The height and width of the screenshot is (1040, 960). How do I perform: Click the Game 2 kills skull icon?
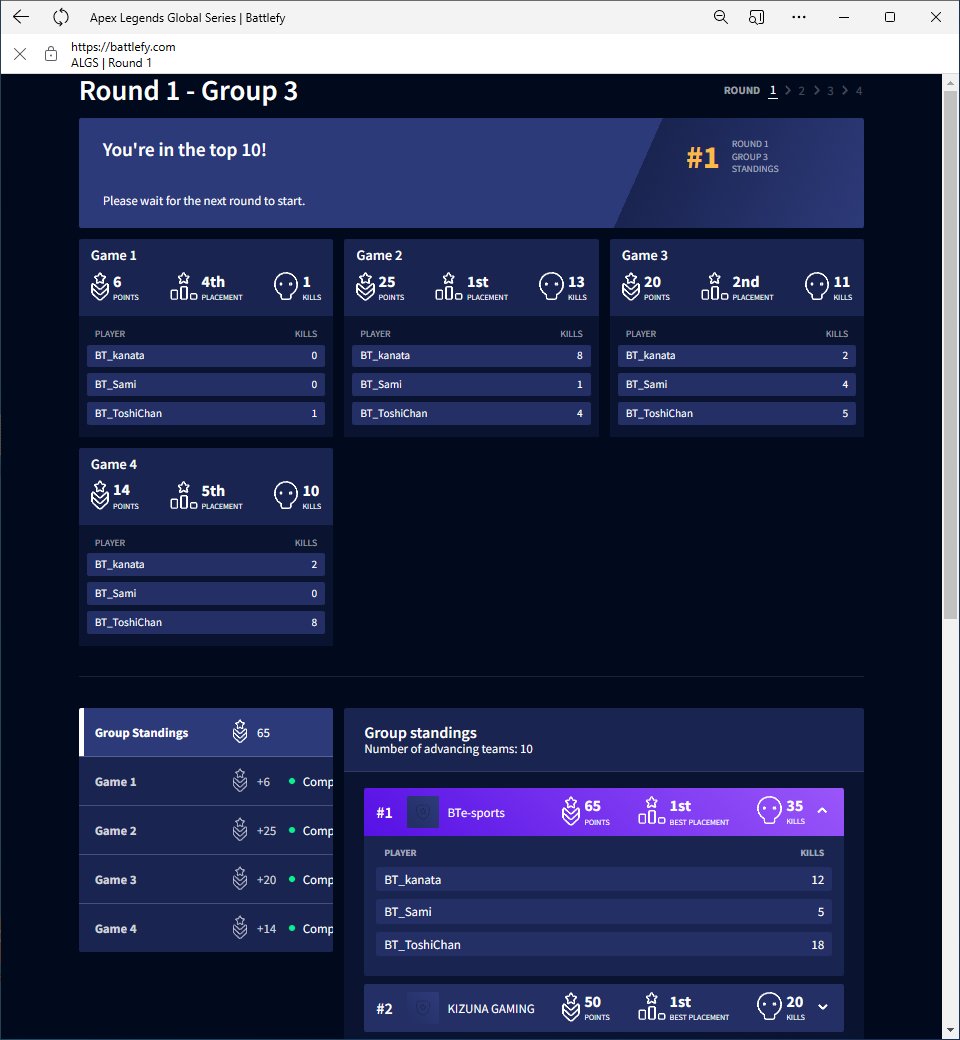tap(551, 287)
